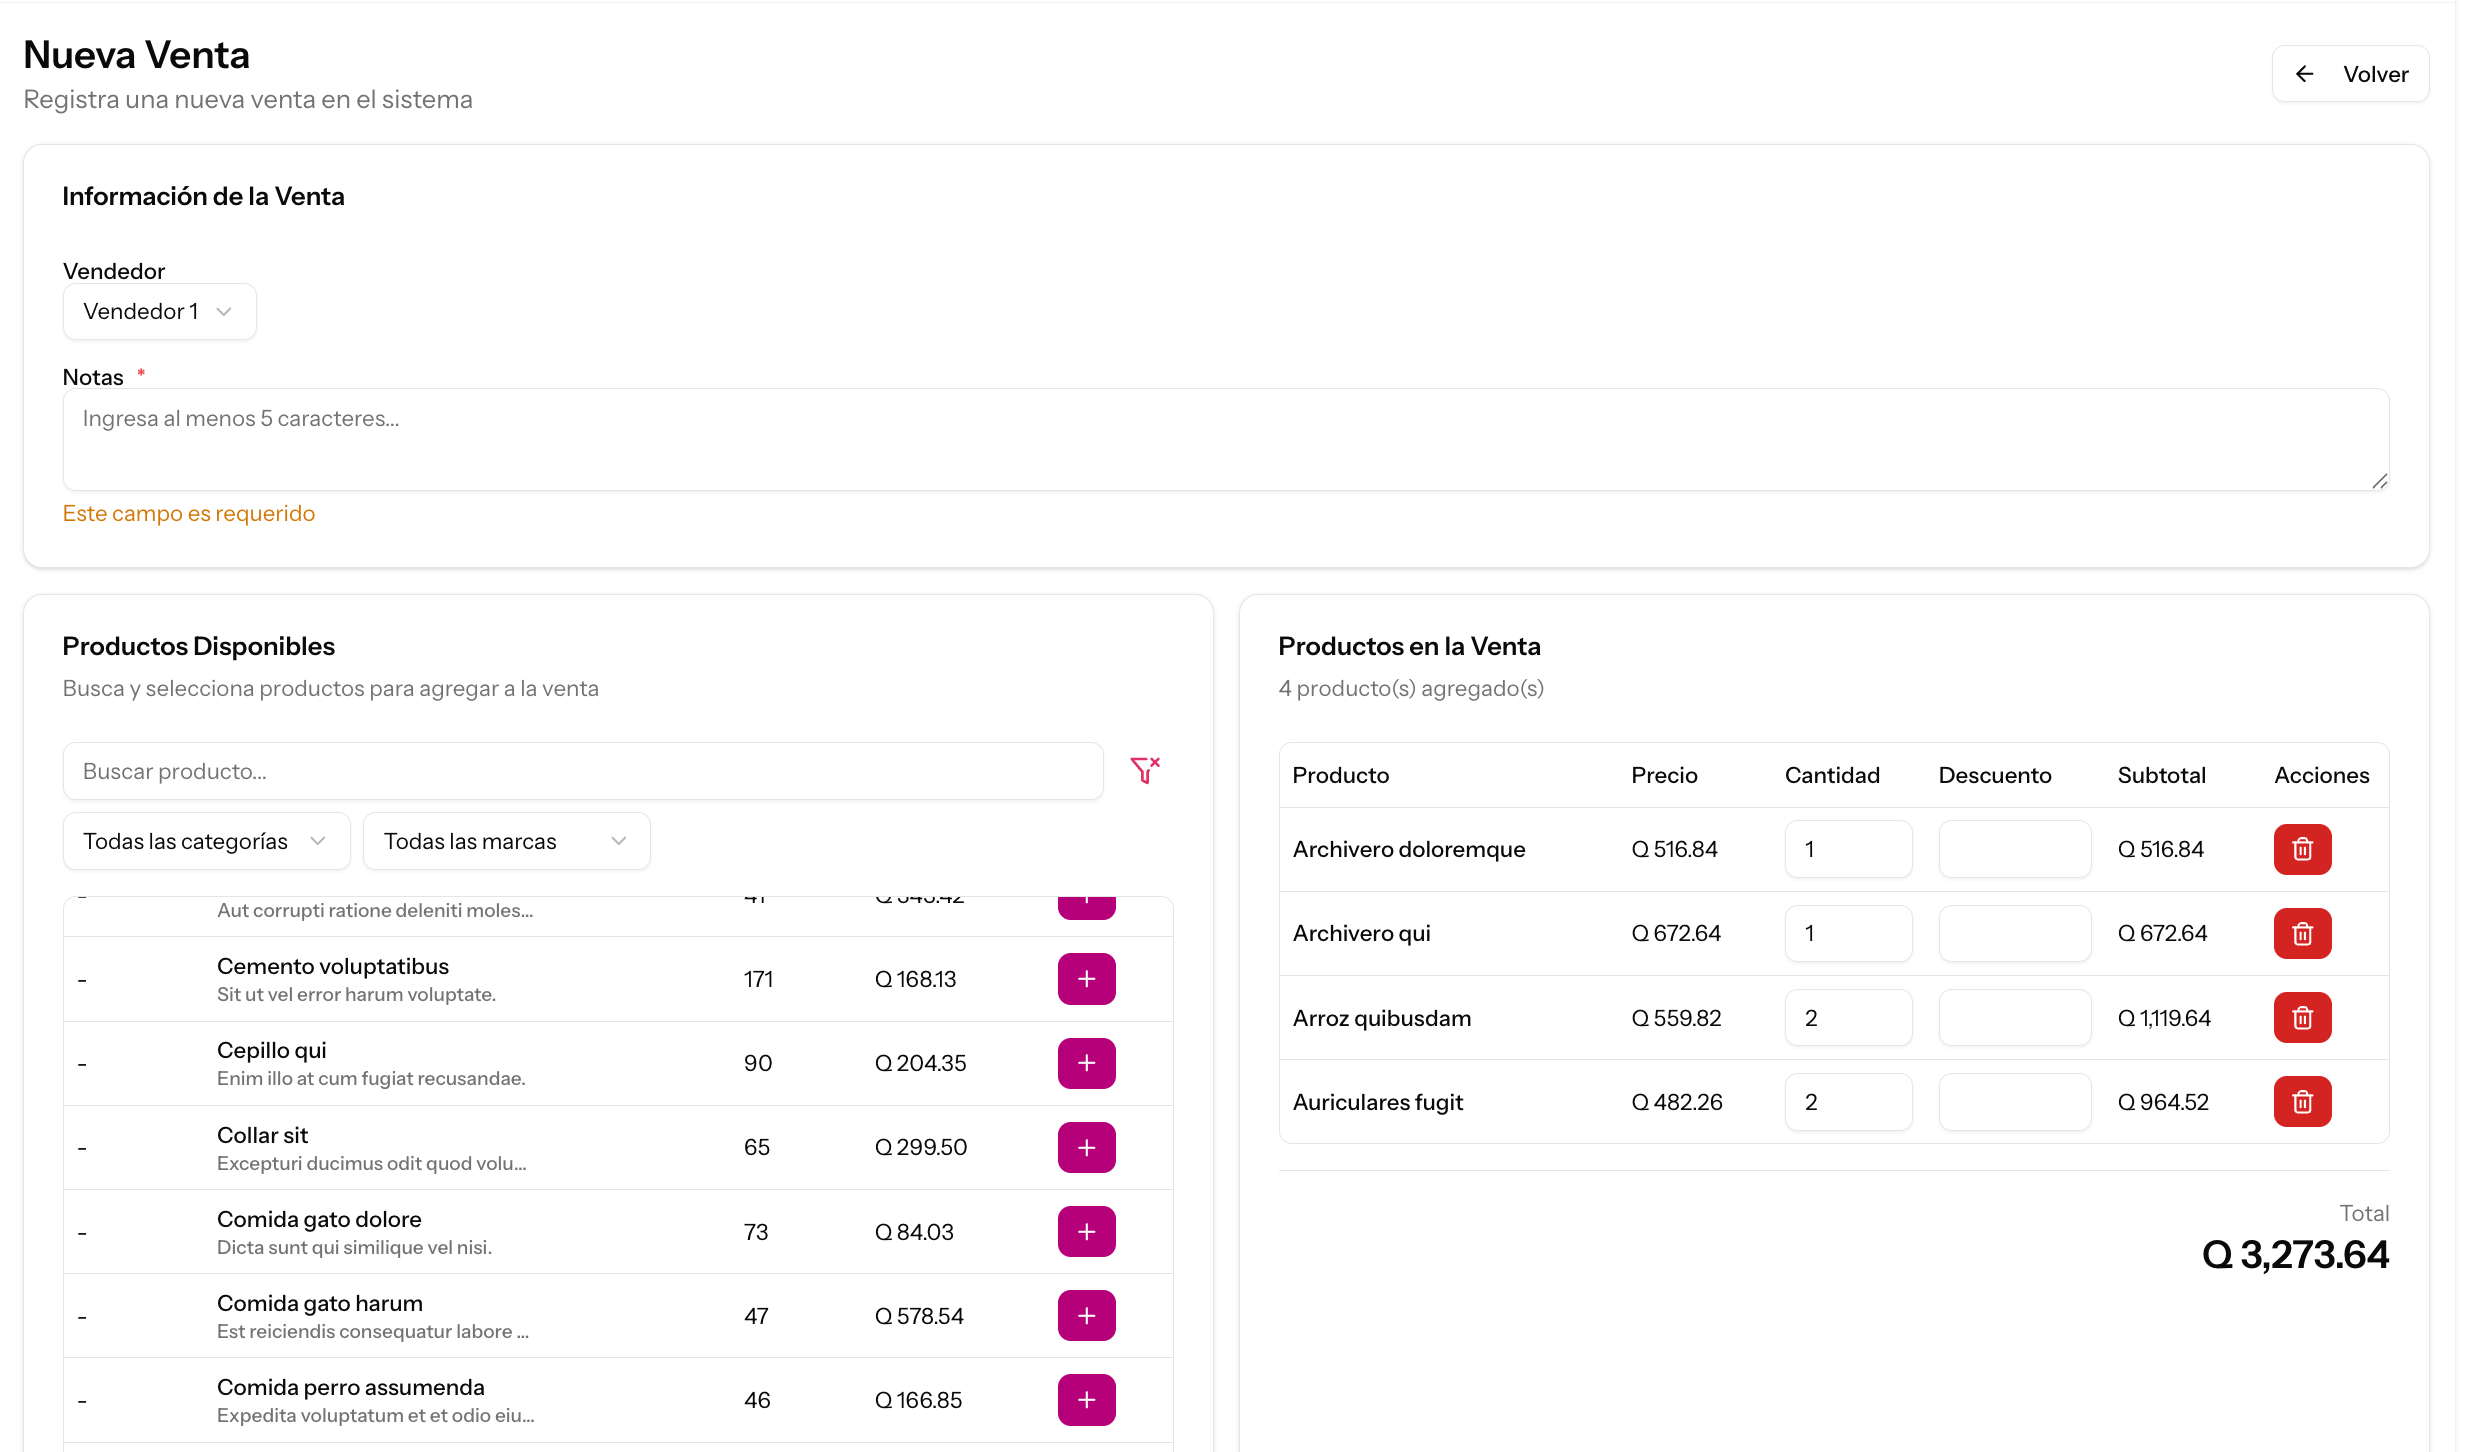Delete Archivero doloremque from the sale

2302,849
